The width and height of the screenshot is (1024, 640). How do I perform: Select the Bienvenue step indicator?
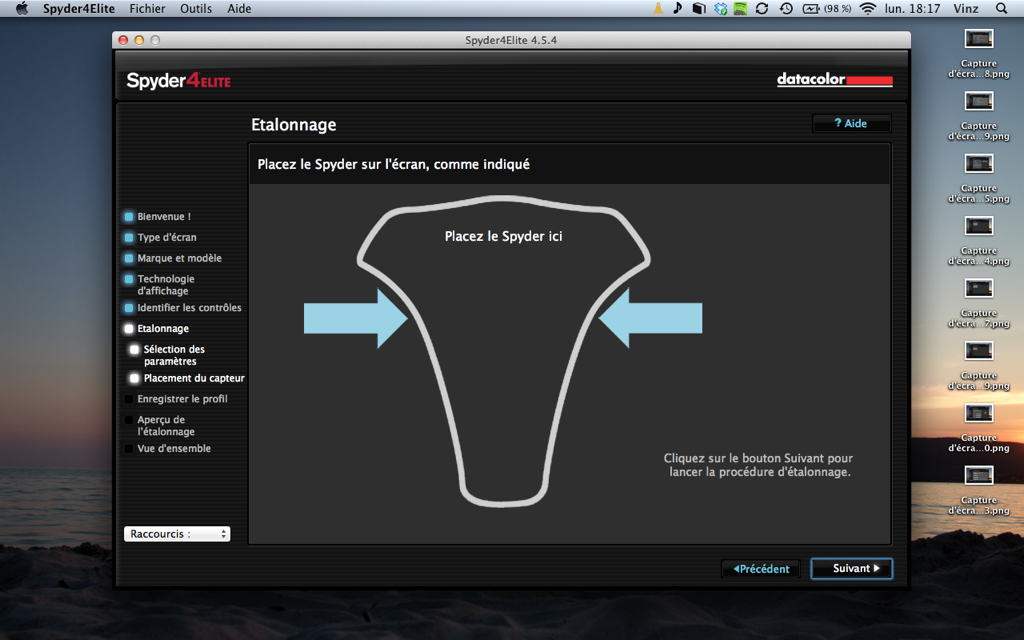click(x=129, y=216)
